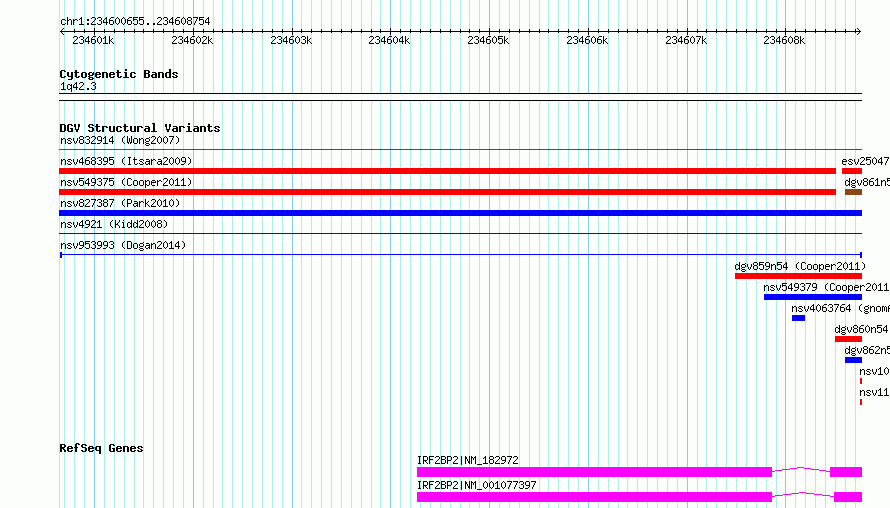This screenshot has height=508, width=890.
Task: Click the dgv859n54 (Cooper2011) label
Action: (x=800, y=266)
